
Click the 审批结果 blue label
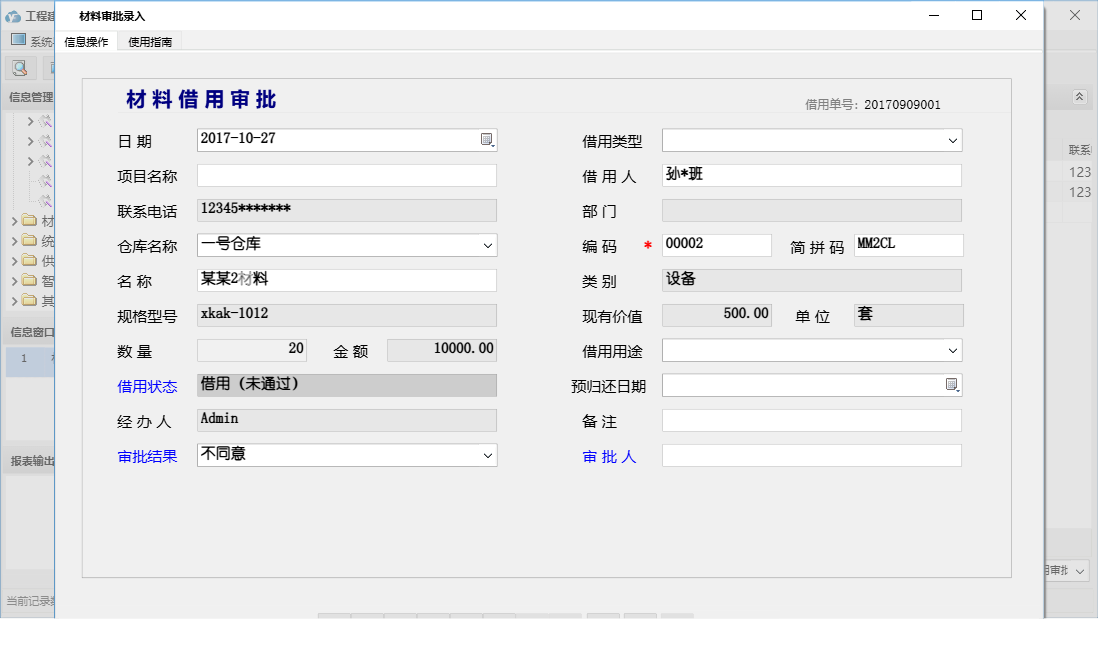147,457
